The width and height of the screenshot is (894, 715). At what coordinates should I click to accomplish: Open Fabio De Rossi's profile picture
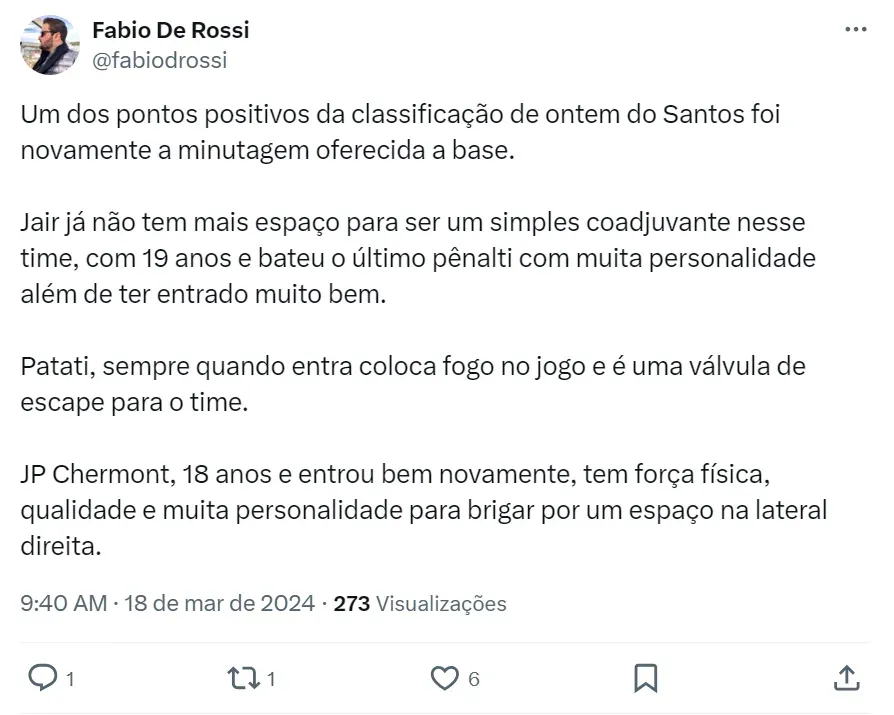[50, 45]
